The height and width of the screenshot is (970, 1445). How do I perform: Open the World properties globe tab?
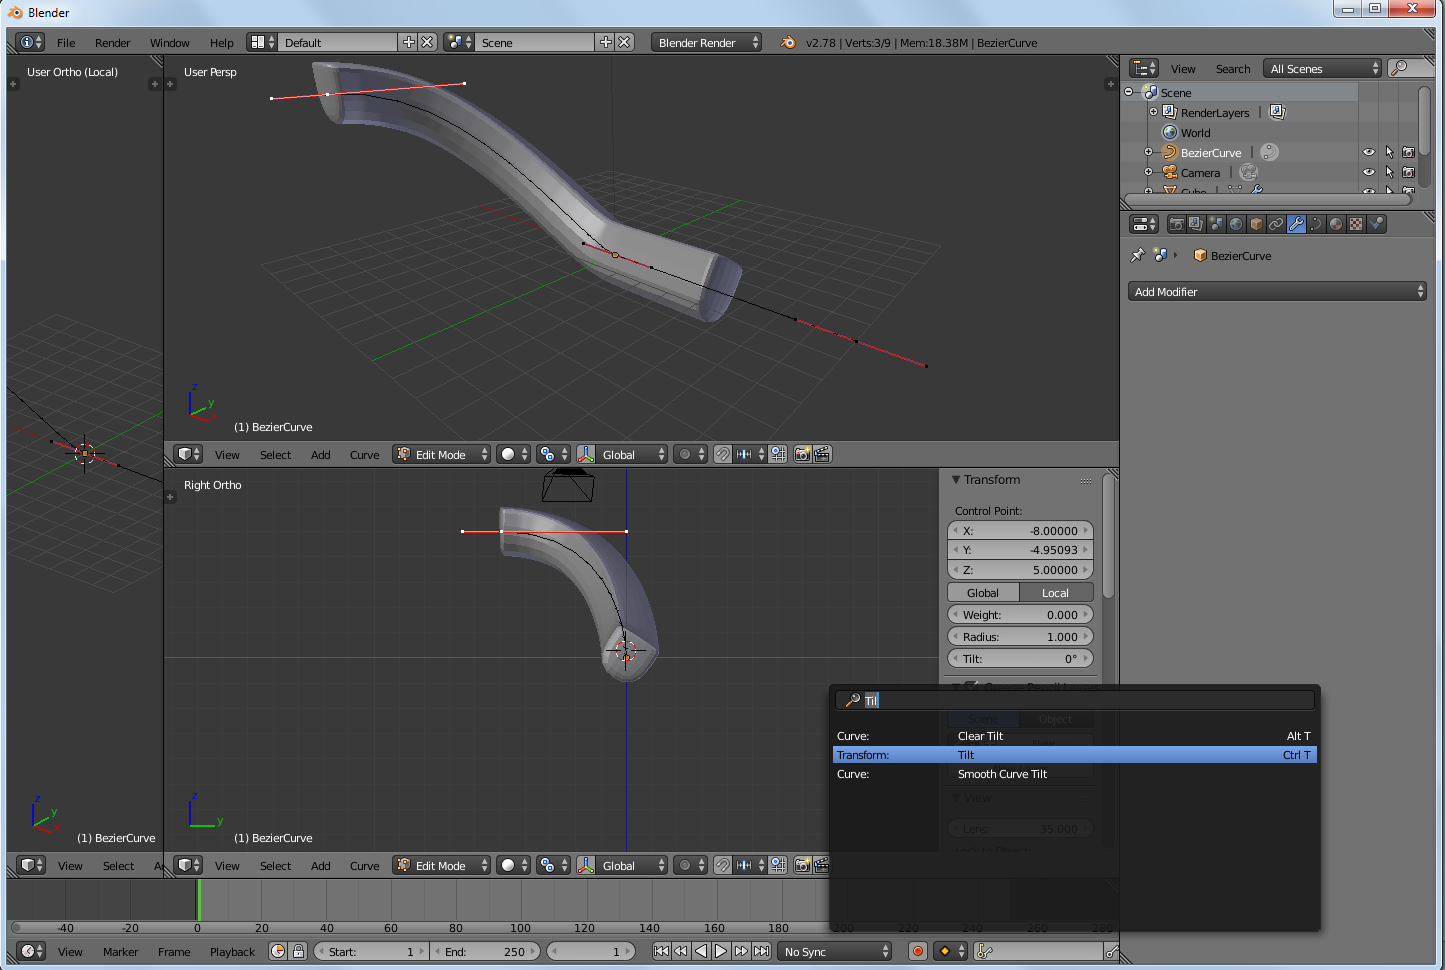pos(1236,224)
